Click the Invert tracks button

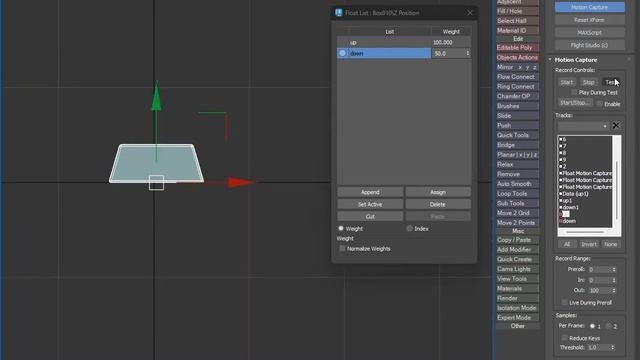(589, 244)
